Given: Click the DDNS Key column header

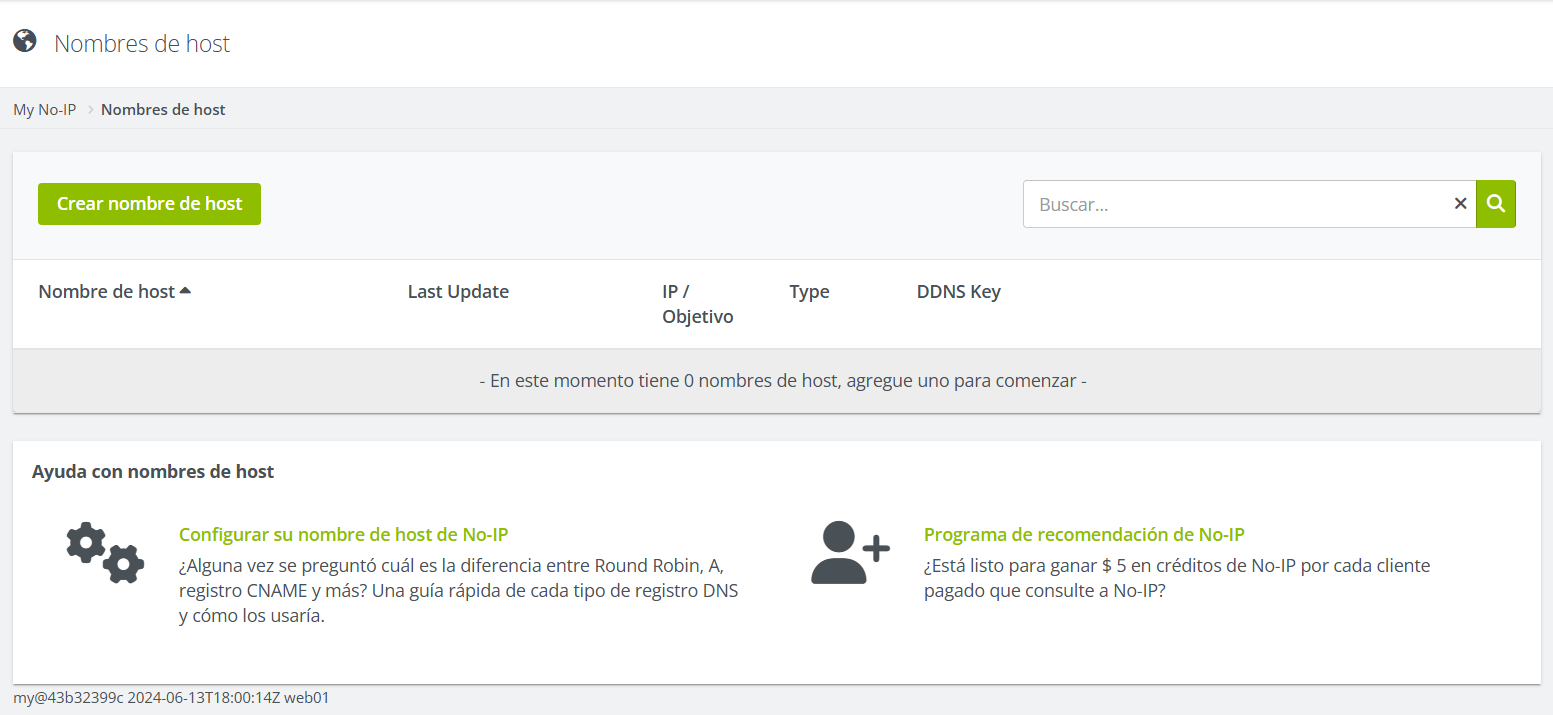Looking at the screenshot, I should click(958, 292).
